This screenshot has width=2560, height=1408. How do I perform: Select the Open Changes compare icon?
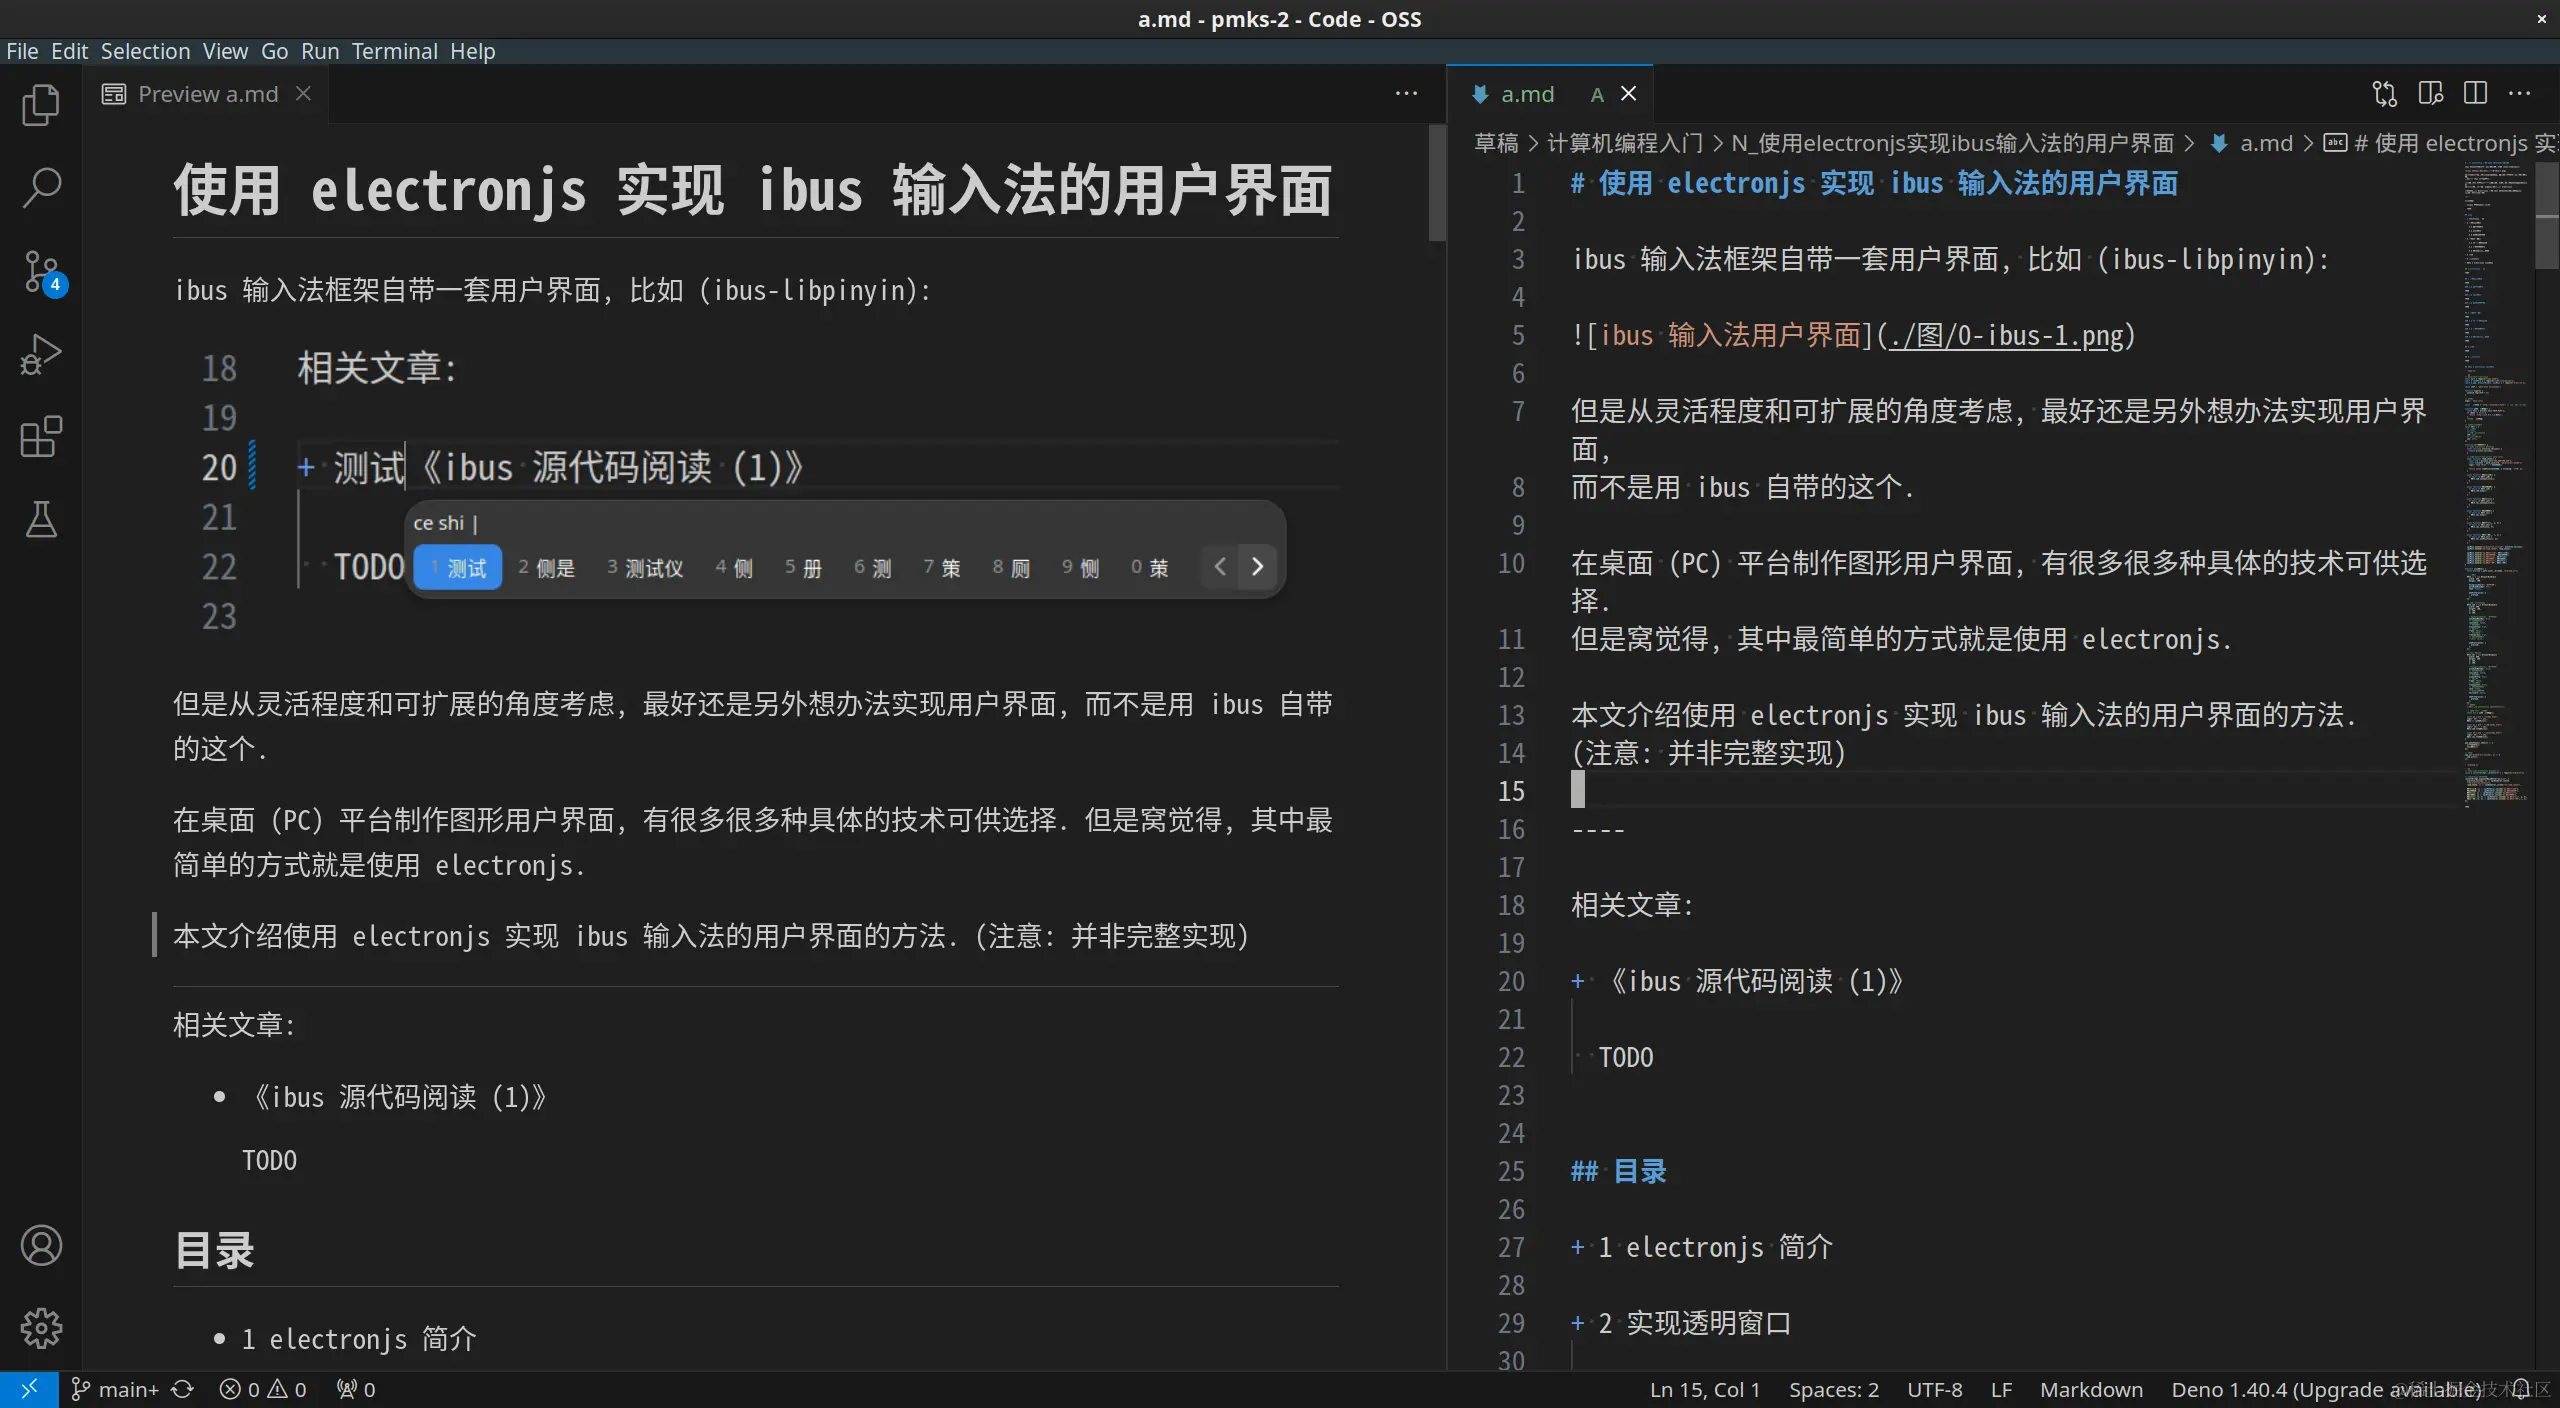pyautogui.click(x=2383, y=93)
